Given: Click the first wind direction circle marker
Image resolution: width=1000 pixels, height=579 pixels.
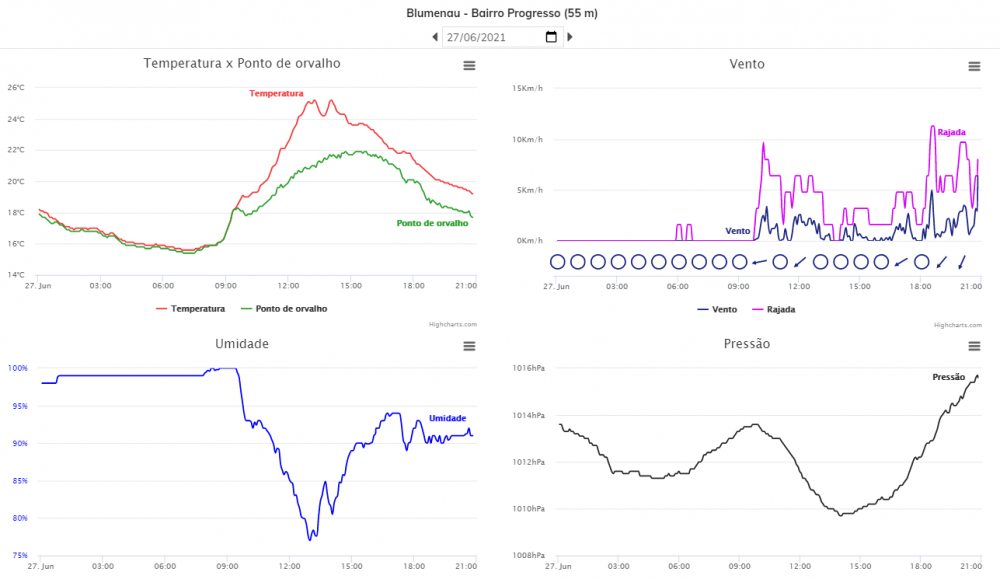Looking at the screenshot, I should pos(557,262).
